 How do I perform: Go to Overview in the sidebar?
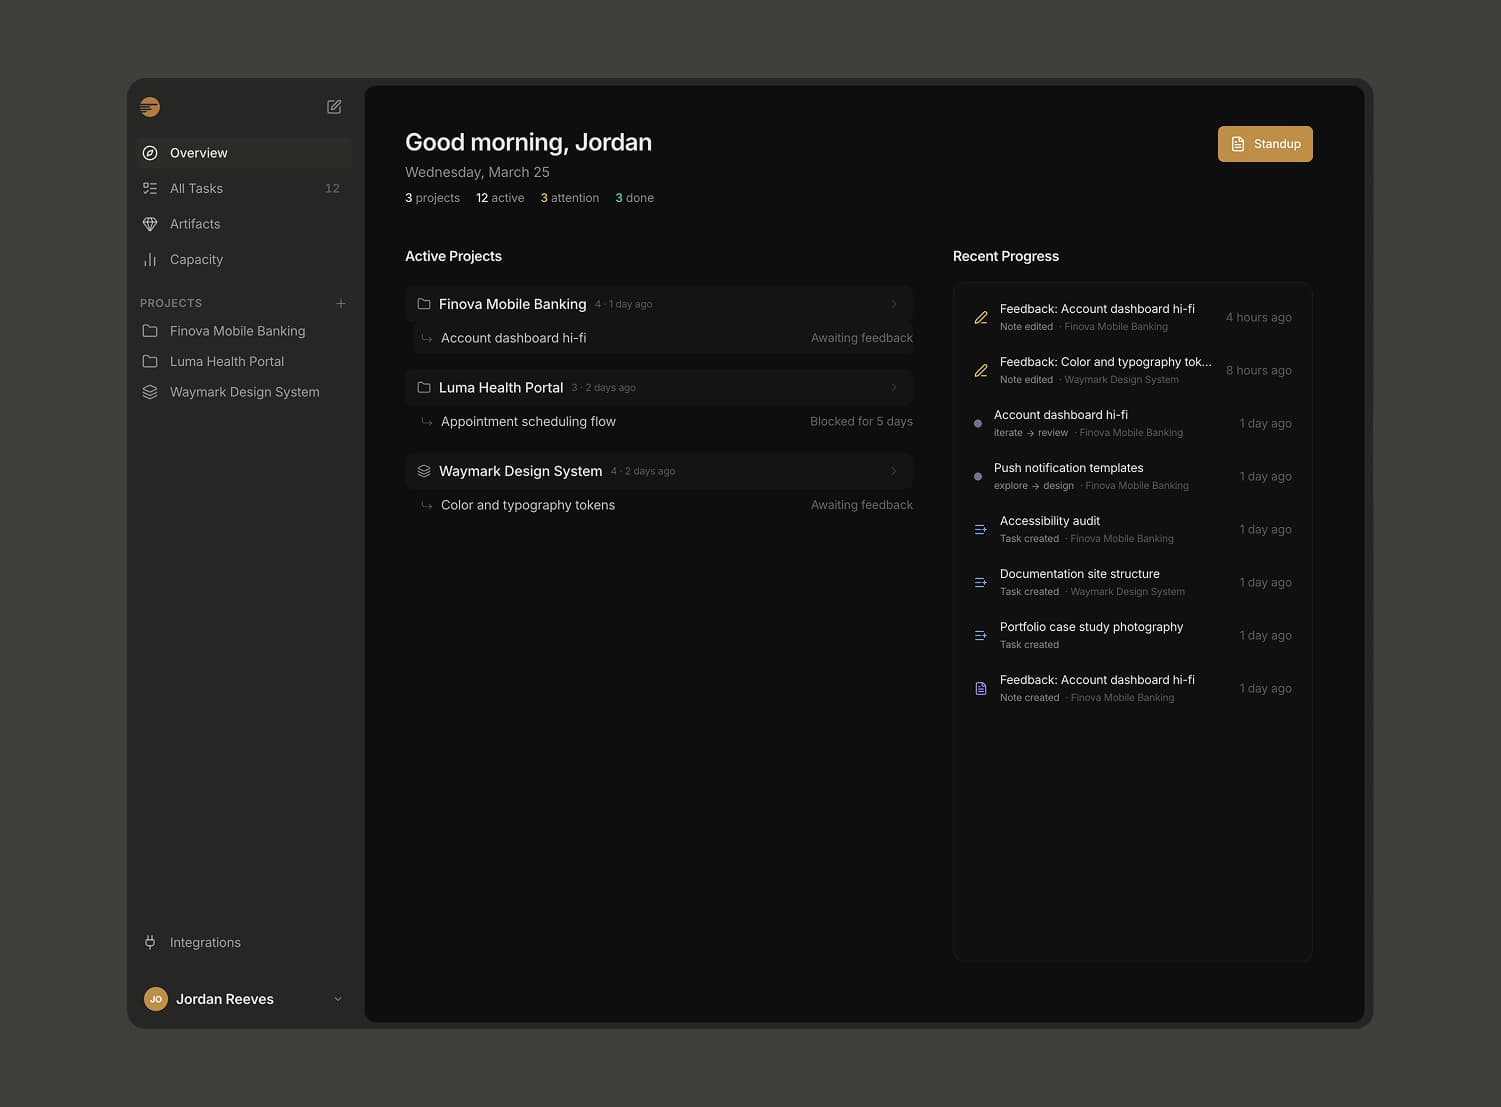point(244,153)
